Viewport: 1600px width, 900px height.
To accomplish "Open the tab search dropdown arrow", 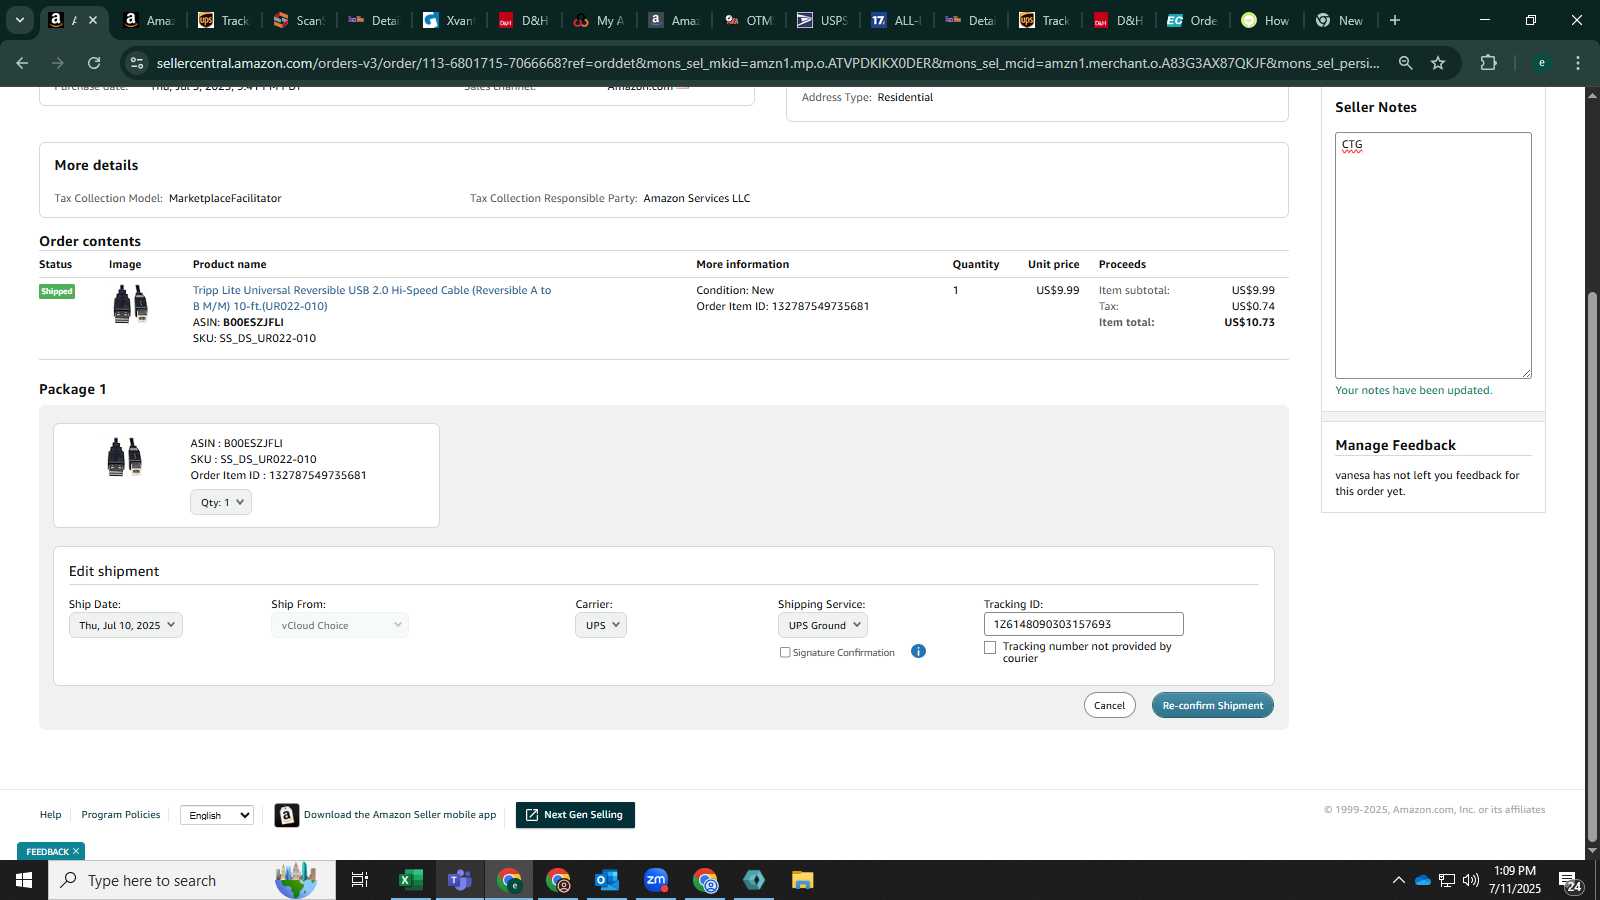I will pos(19,20).
